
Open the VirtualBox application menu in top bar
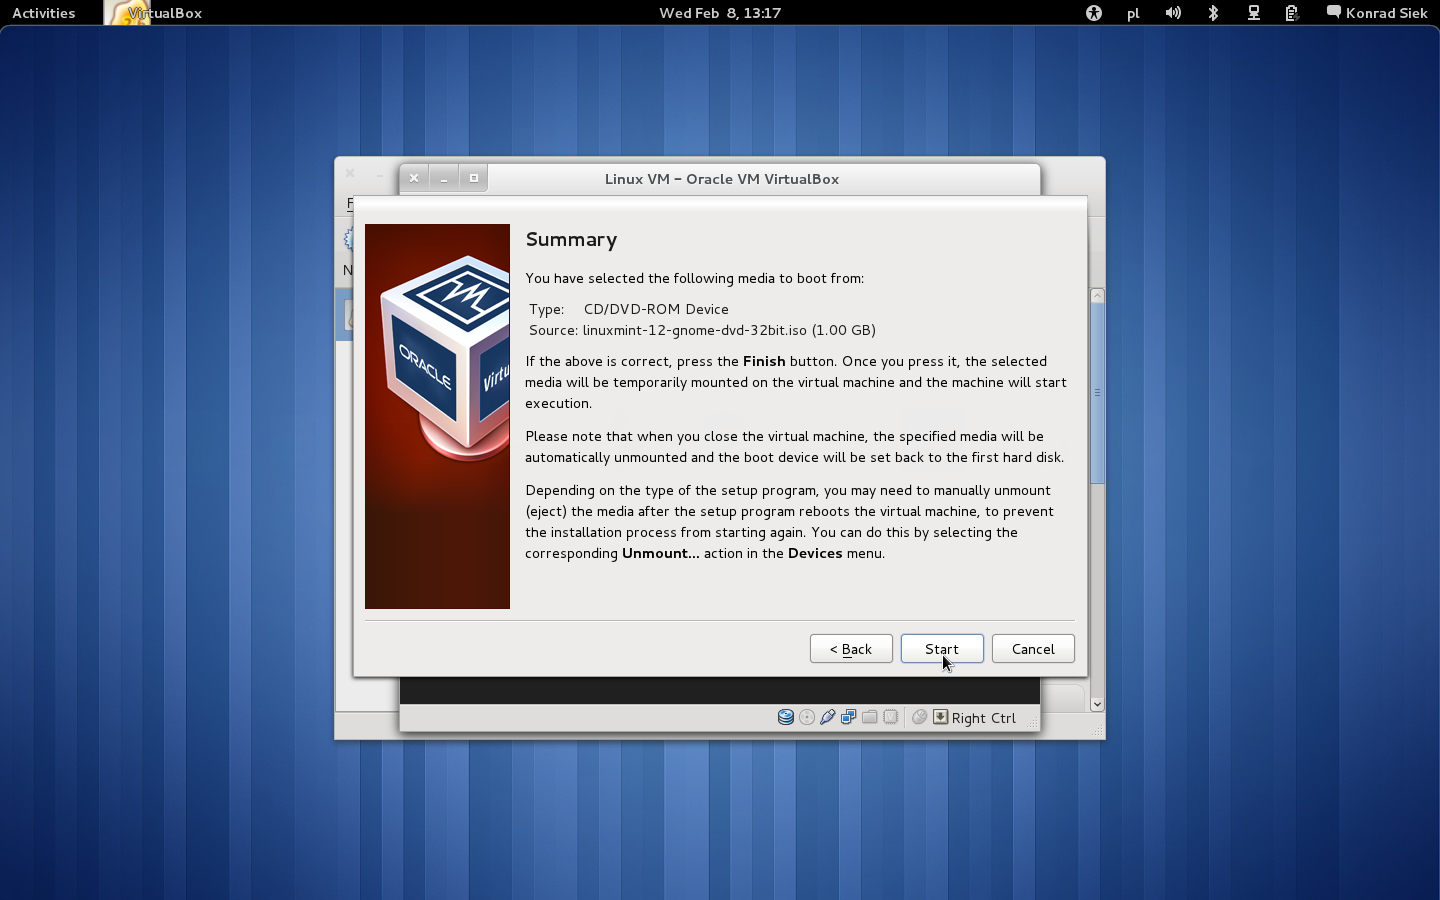154,13
